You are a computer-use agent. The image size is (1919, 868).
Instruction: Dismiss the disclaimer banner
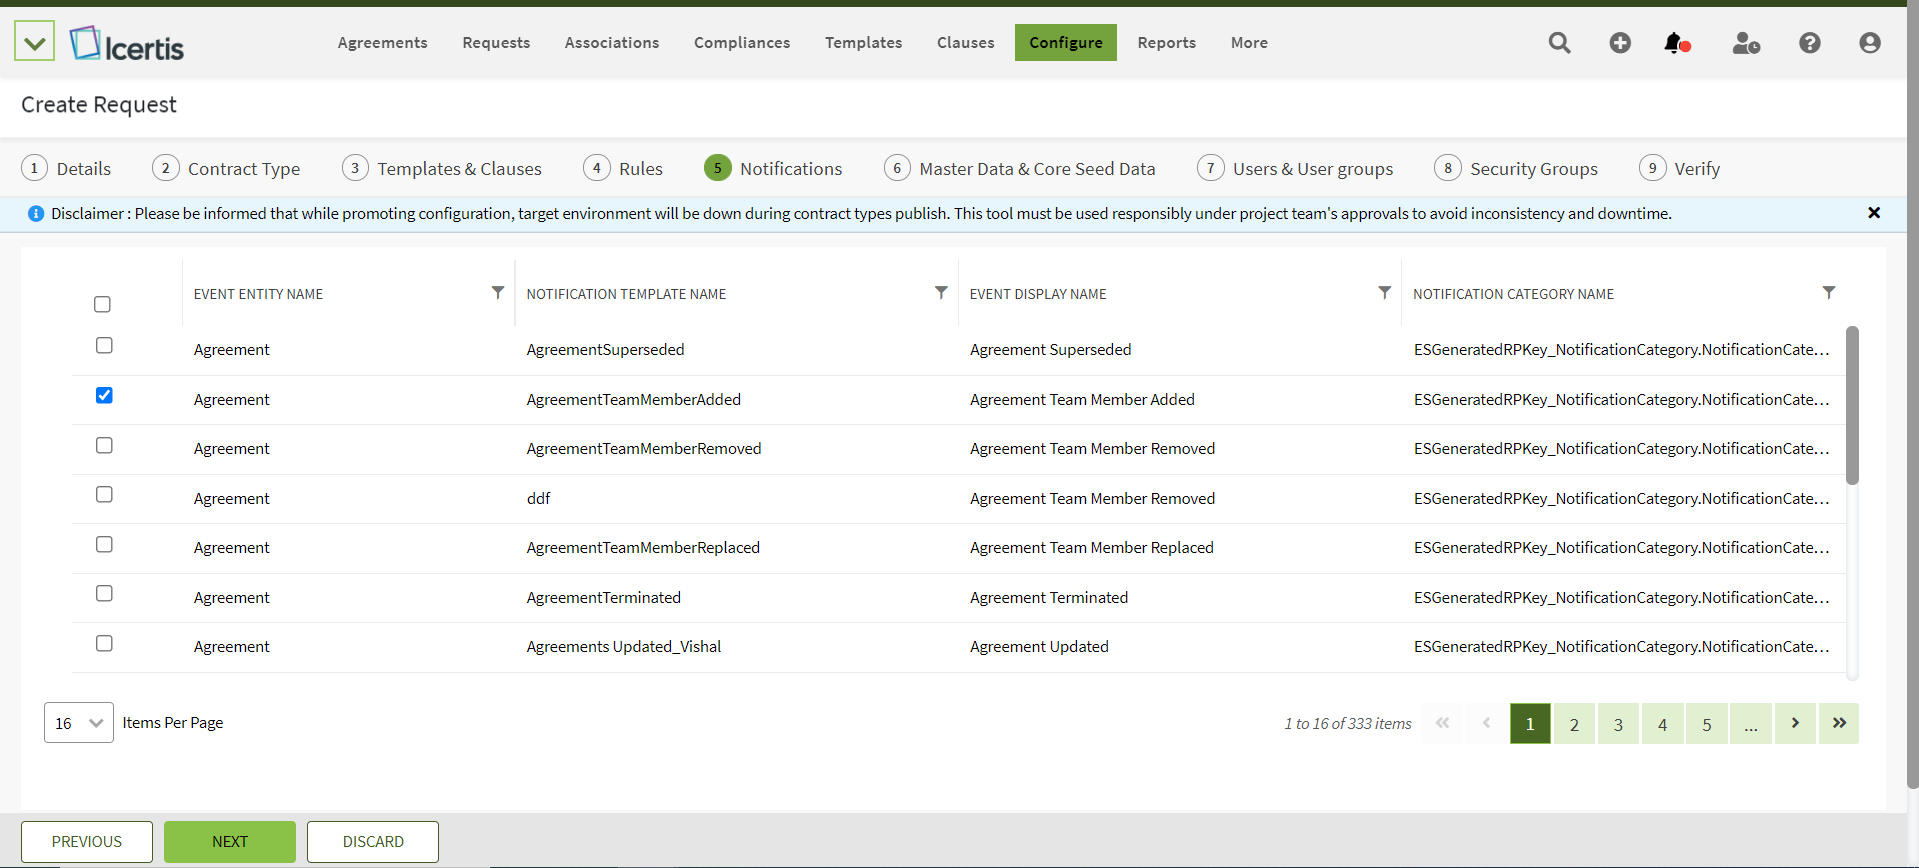(1873, 213)
